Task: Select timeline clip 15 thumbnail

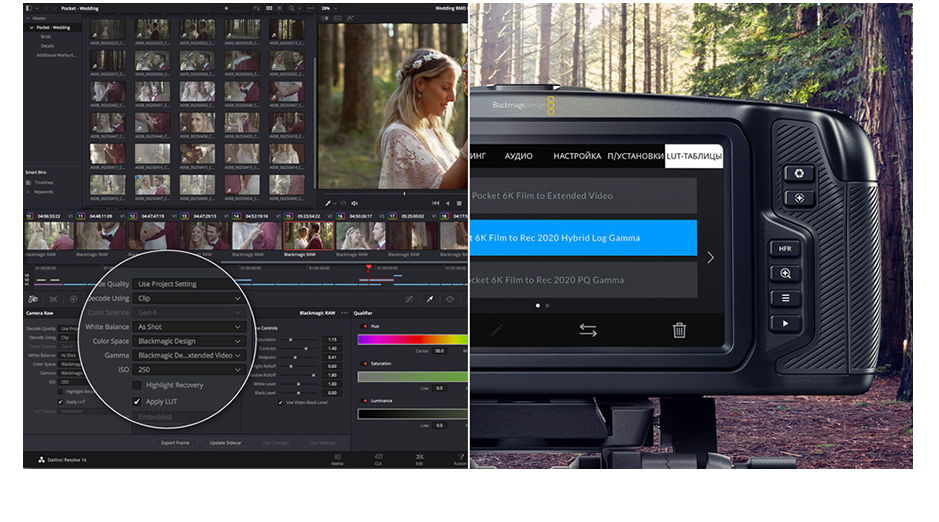Action: pyautogui.click(x=308, y=236)
